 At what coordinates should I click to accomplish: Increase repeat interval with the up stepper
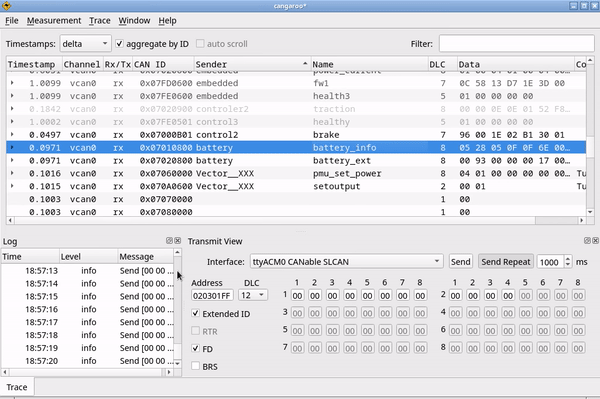point(568,258)
